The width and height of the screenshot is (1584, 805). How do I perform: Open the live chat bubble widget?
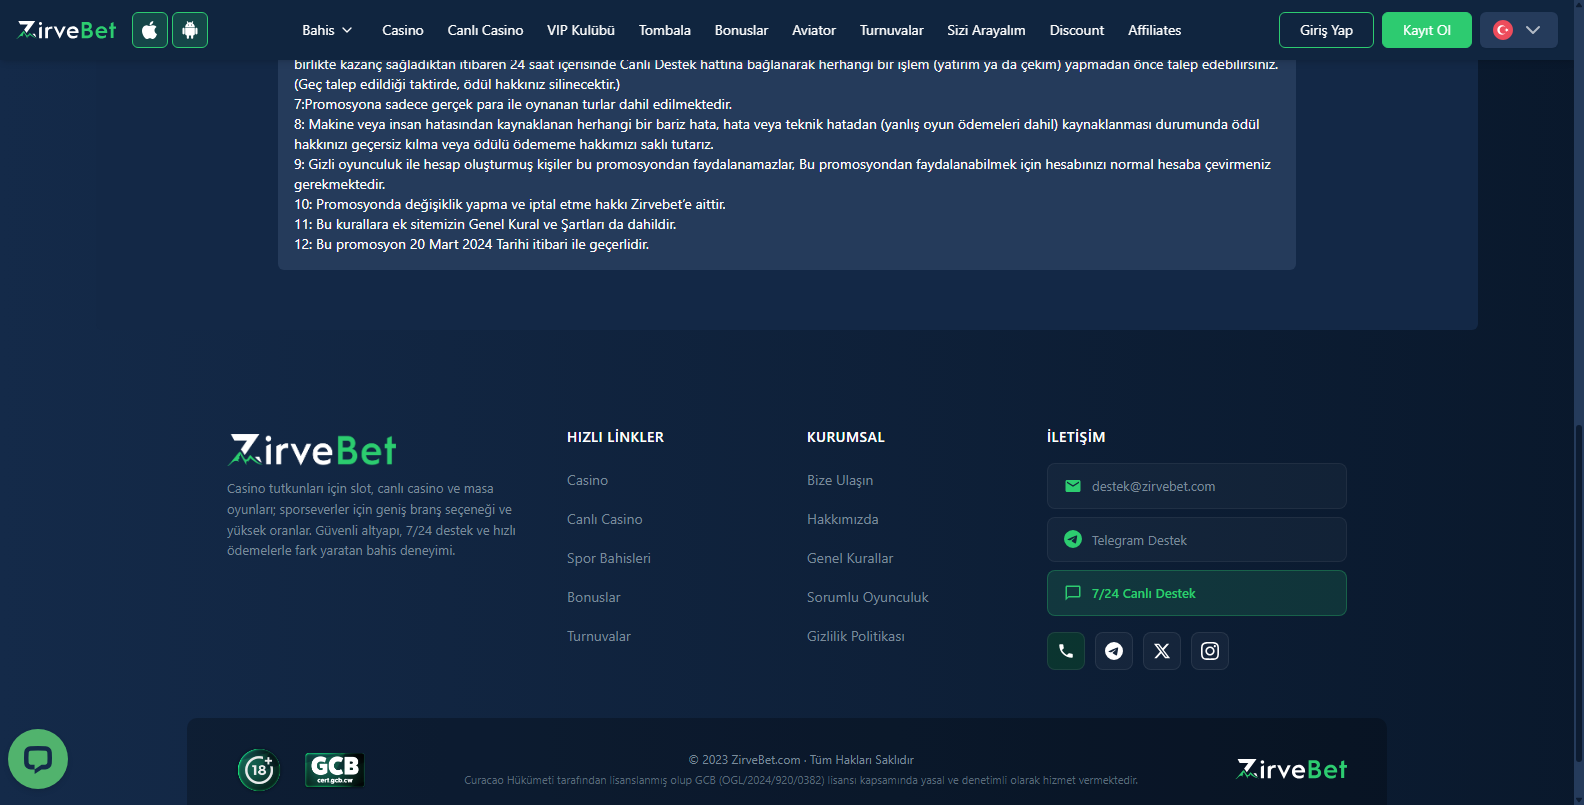[38, 759]
